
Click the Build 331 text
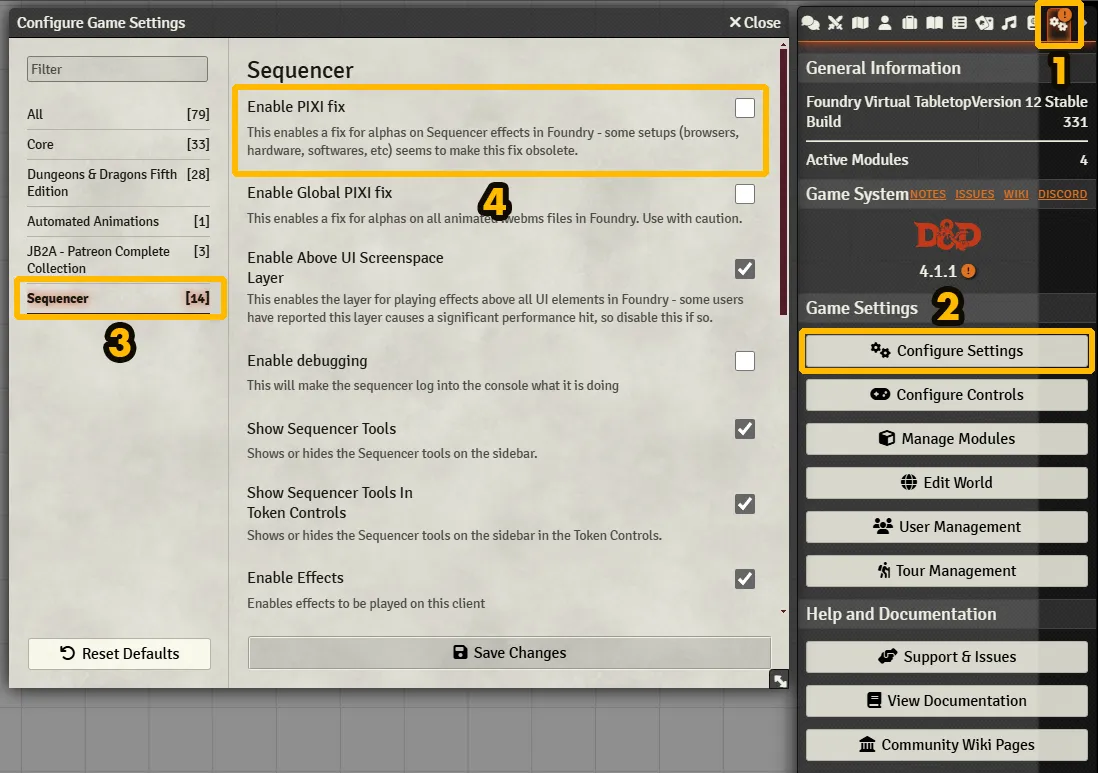(947, 122)
